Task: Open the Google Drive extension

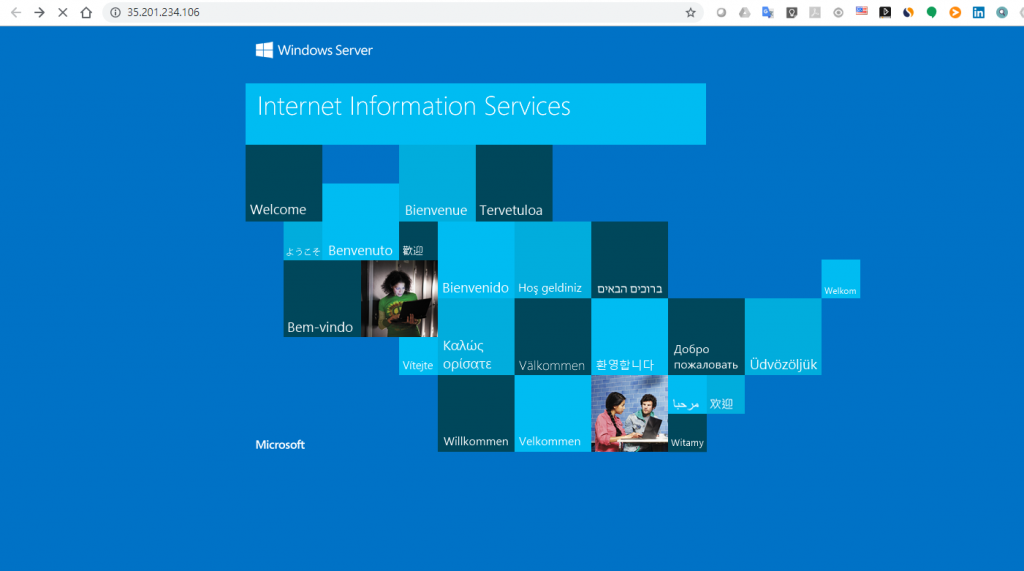Action: point(744,12)
